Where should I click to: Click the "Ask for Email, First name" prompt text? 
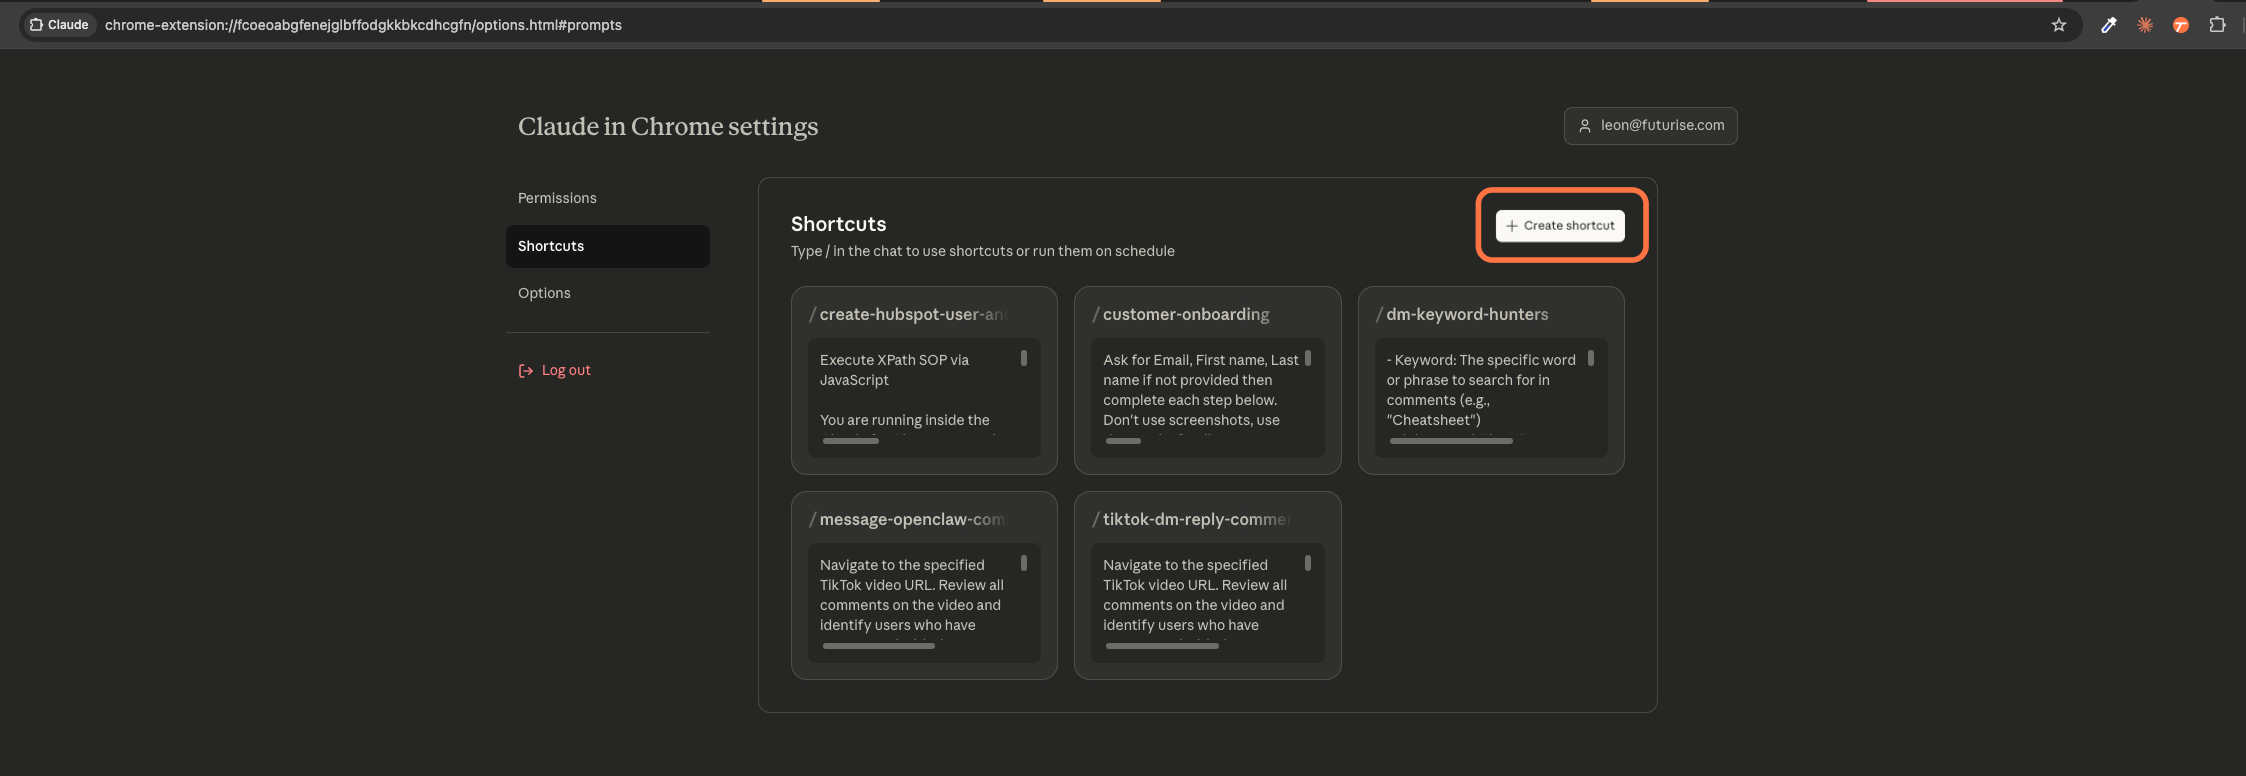pos(1201,390)
